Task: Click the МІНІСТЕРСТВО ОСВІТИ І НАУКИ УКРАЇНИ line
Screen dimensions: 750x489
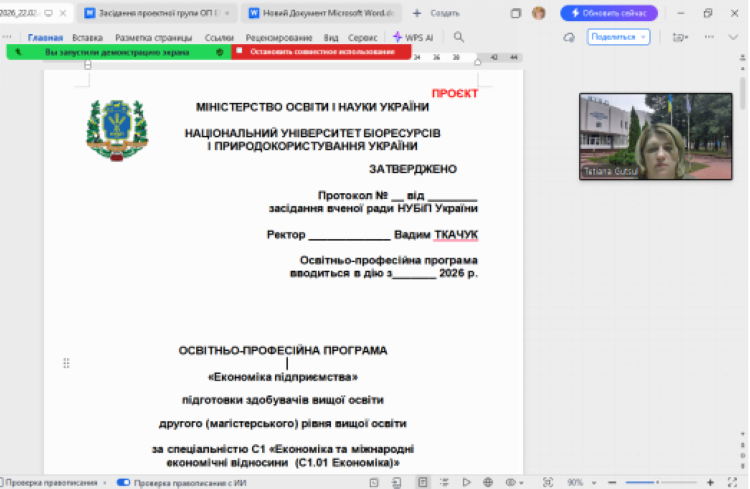Action: coord(312,107)
